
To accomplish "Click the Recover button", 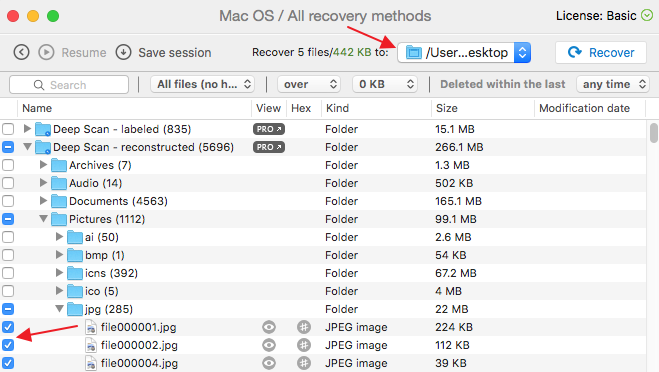I will click(601, 53).
